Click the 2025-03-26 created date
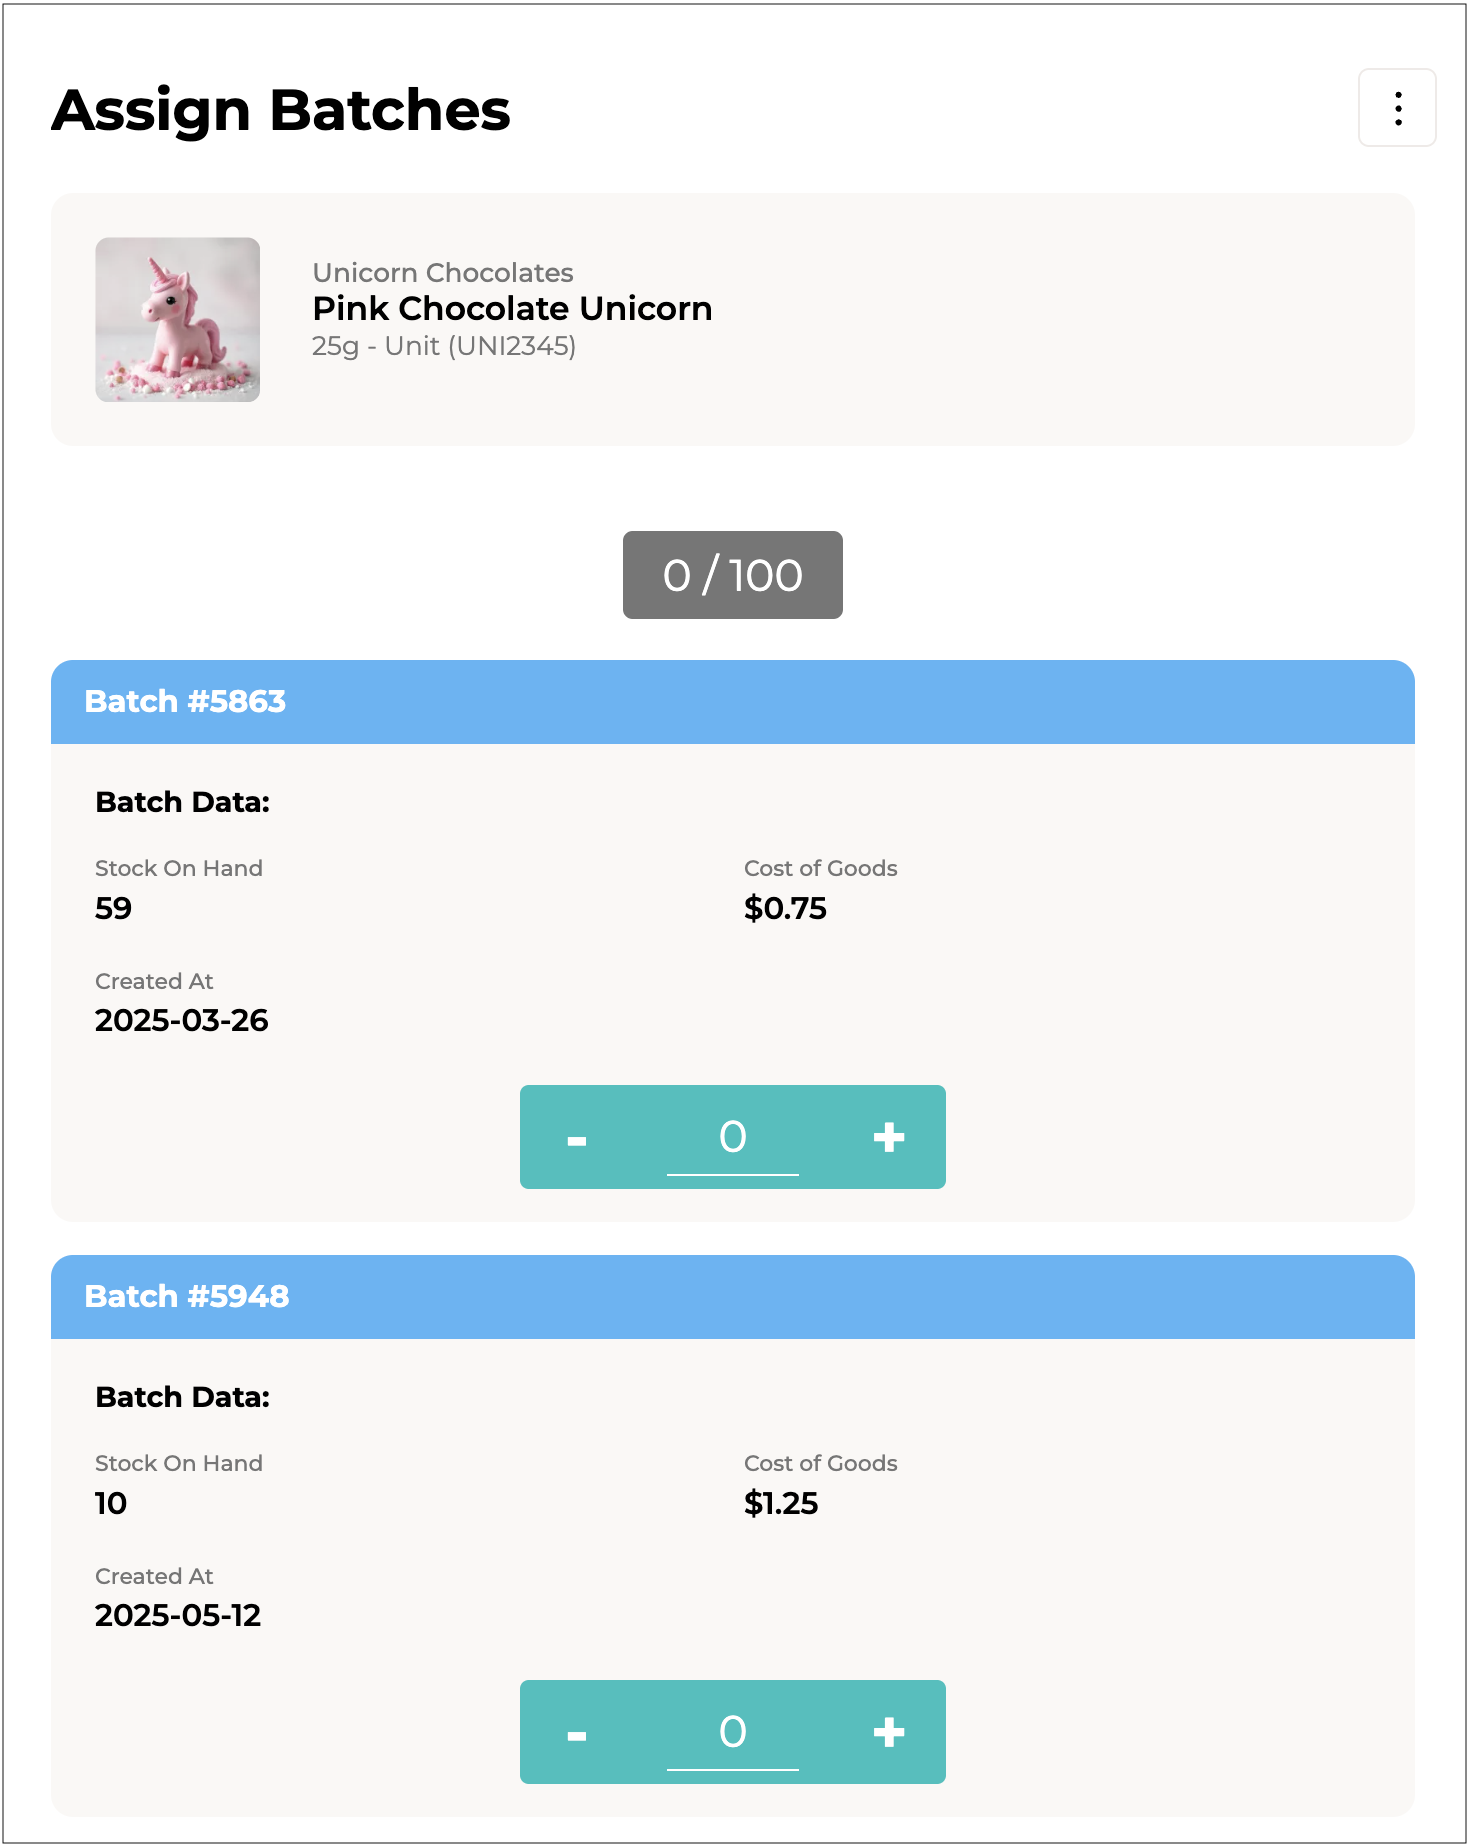1468x1848 pixels. 181,1020
